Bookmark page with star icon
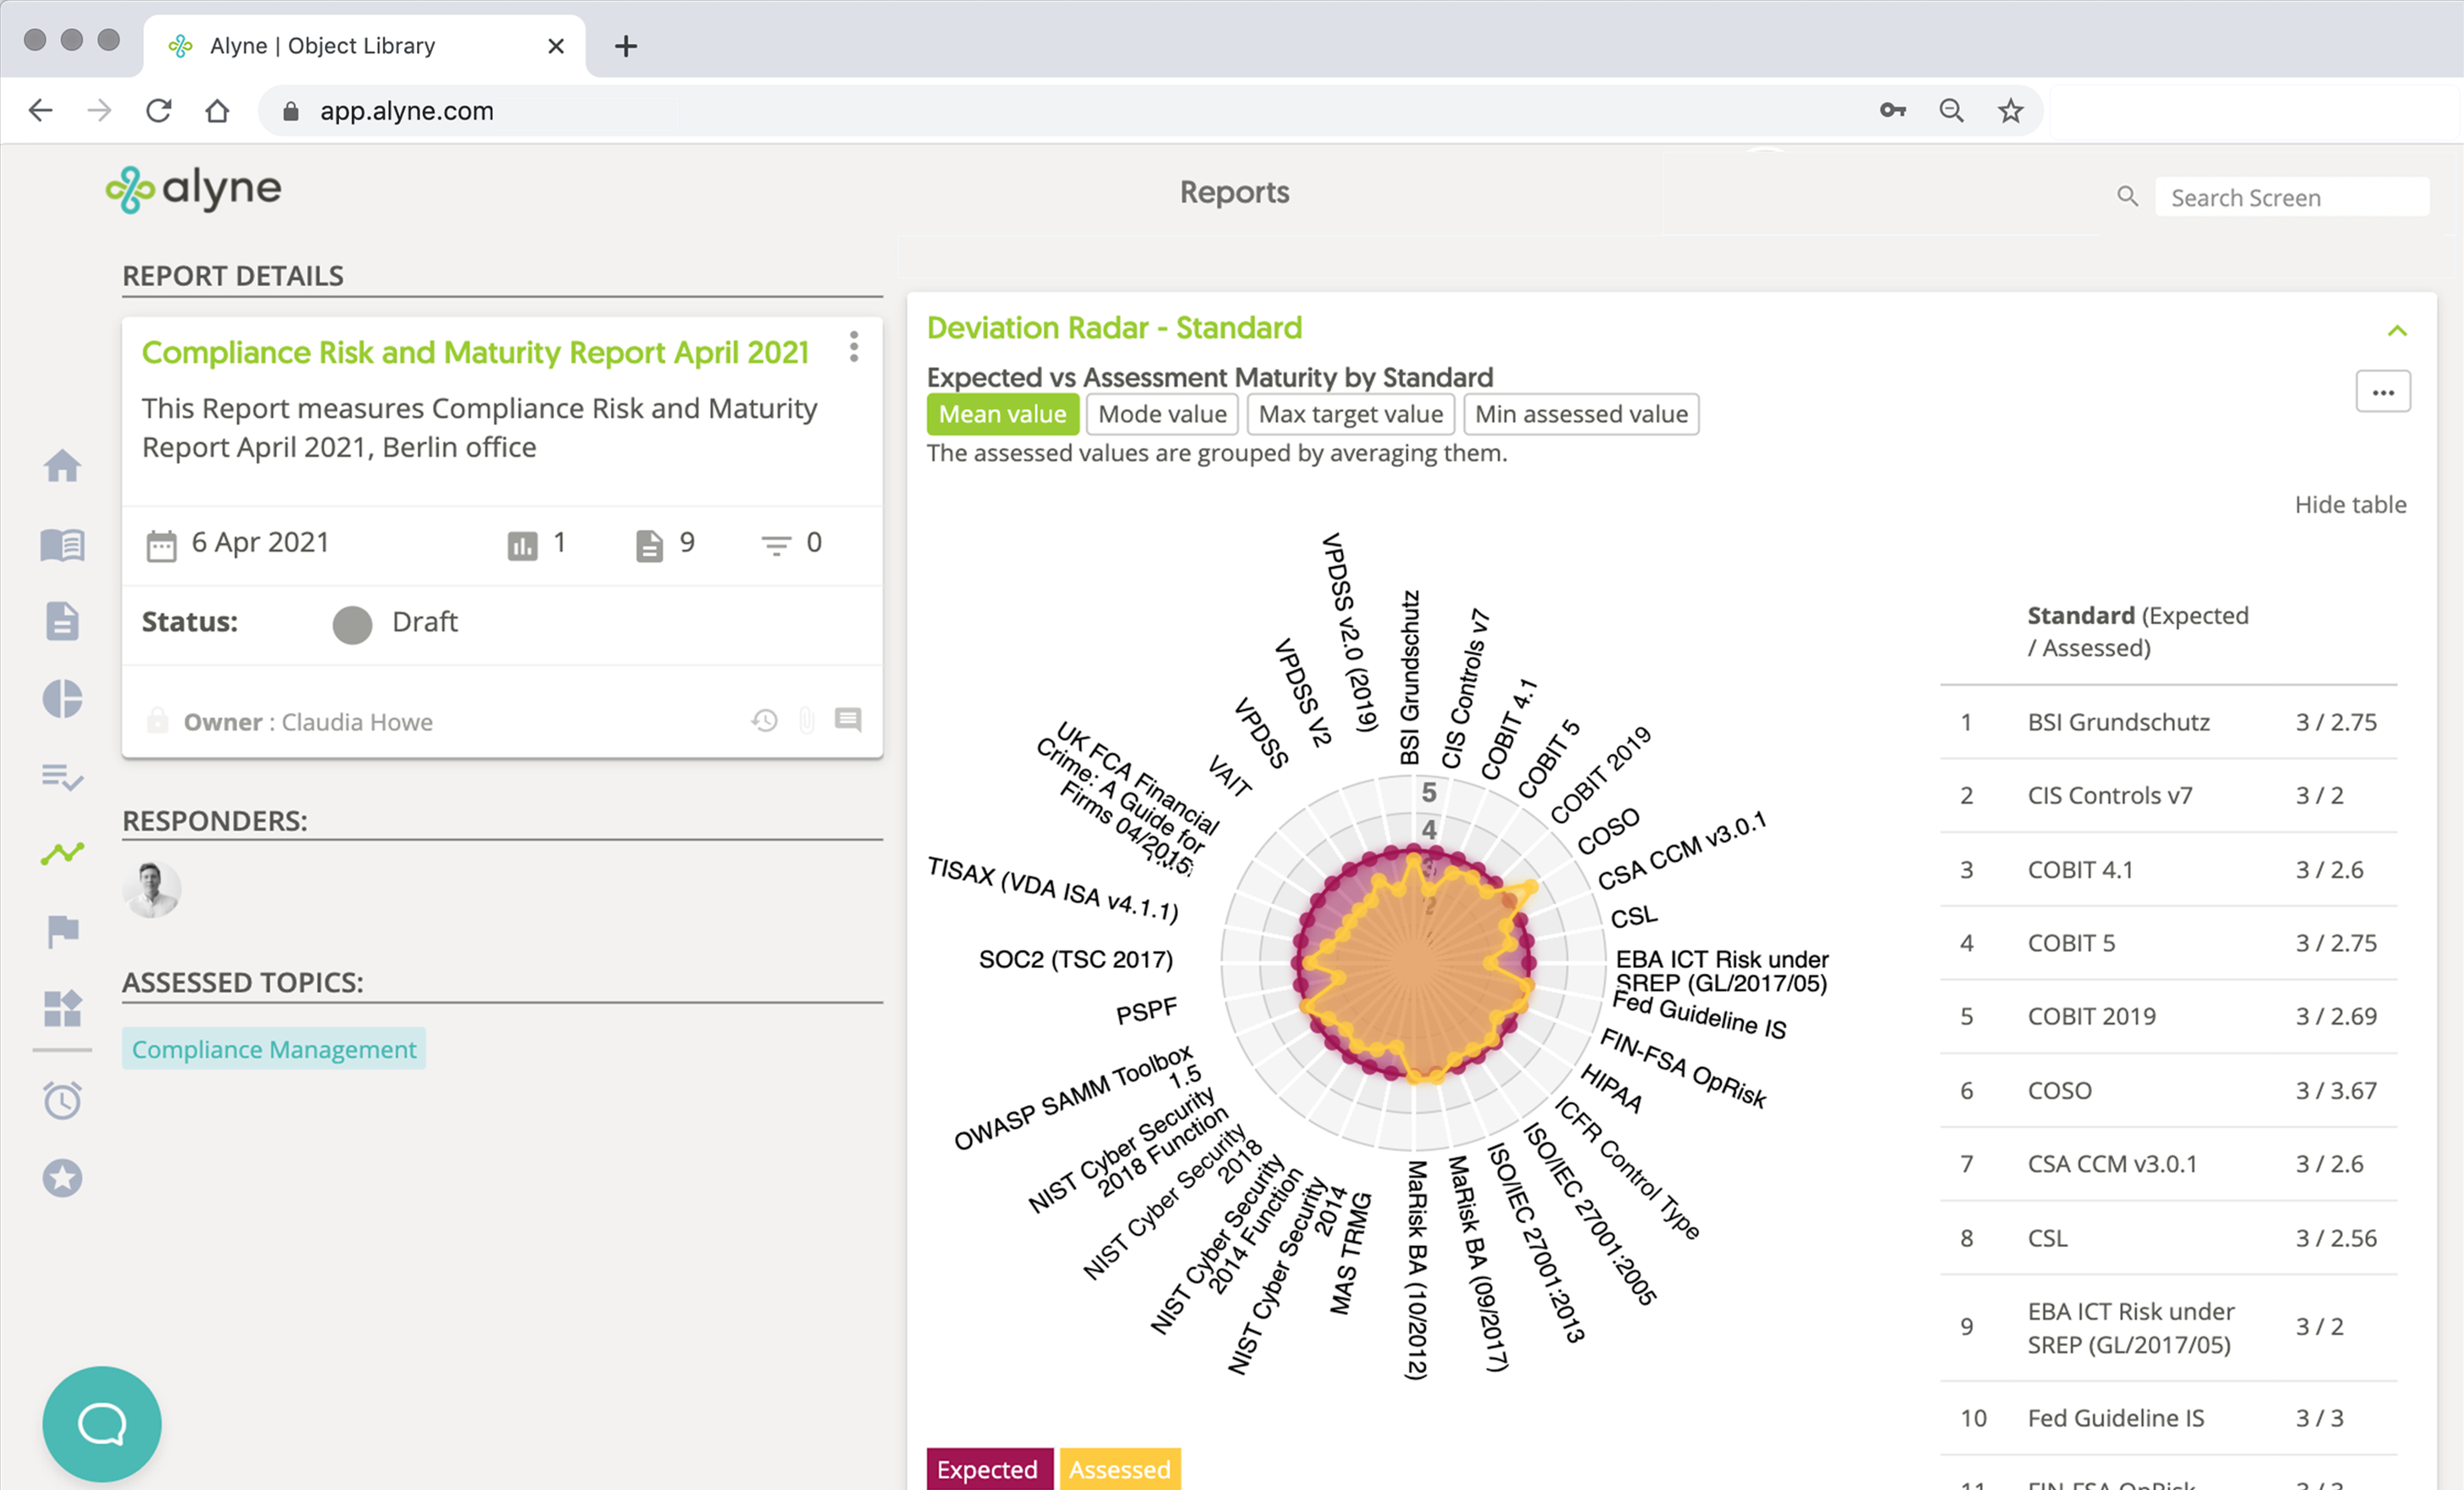Viewport: 2464px width, 1490px height. (2010, 110)
